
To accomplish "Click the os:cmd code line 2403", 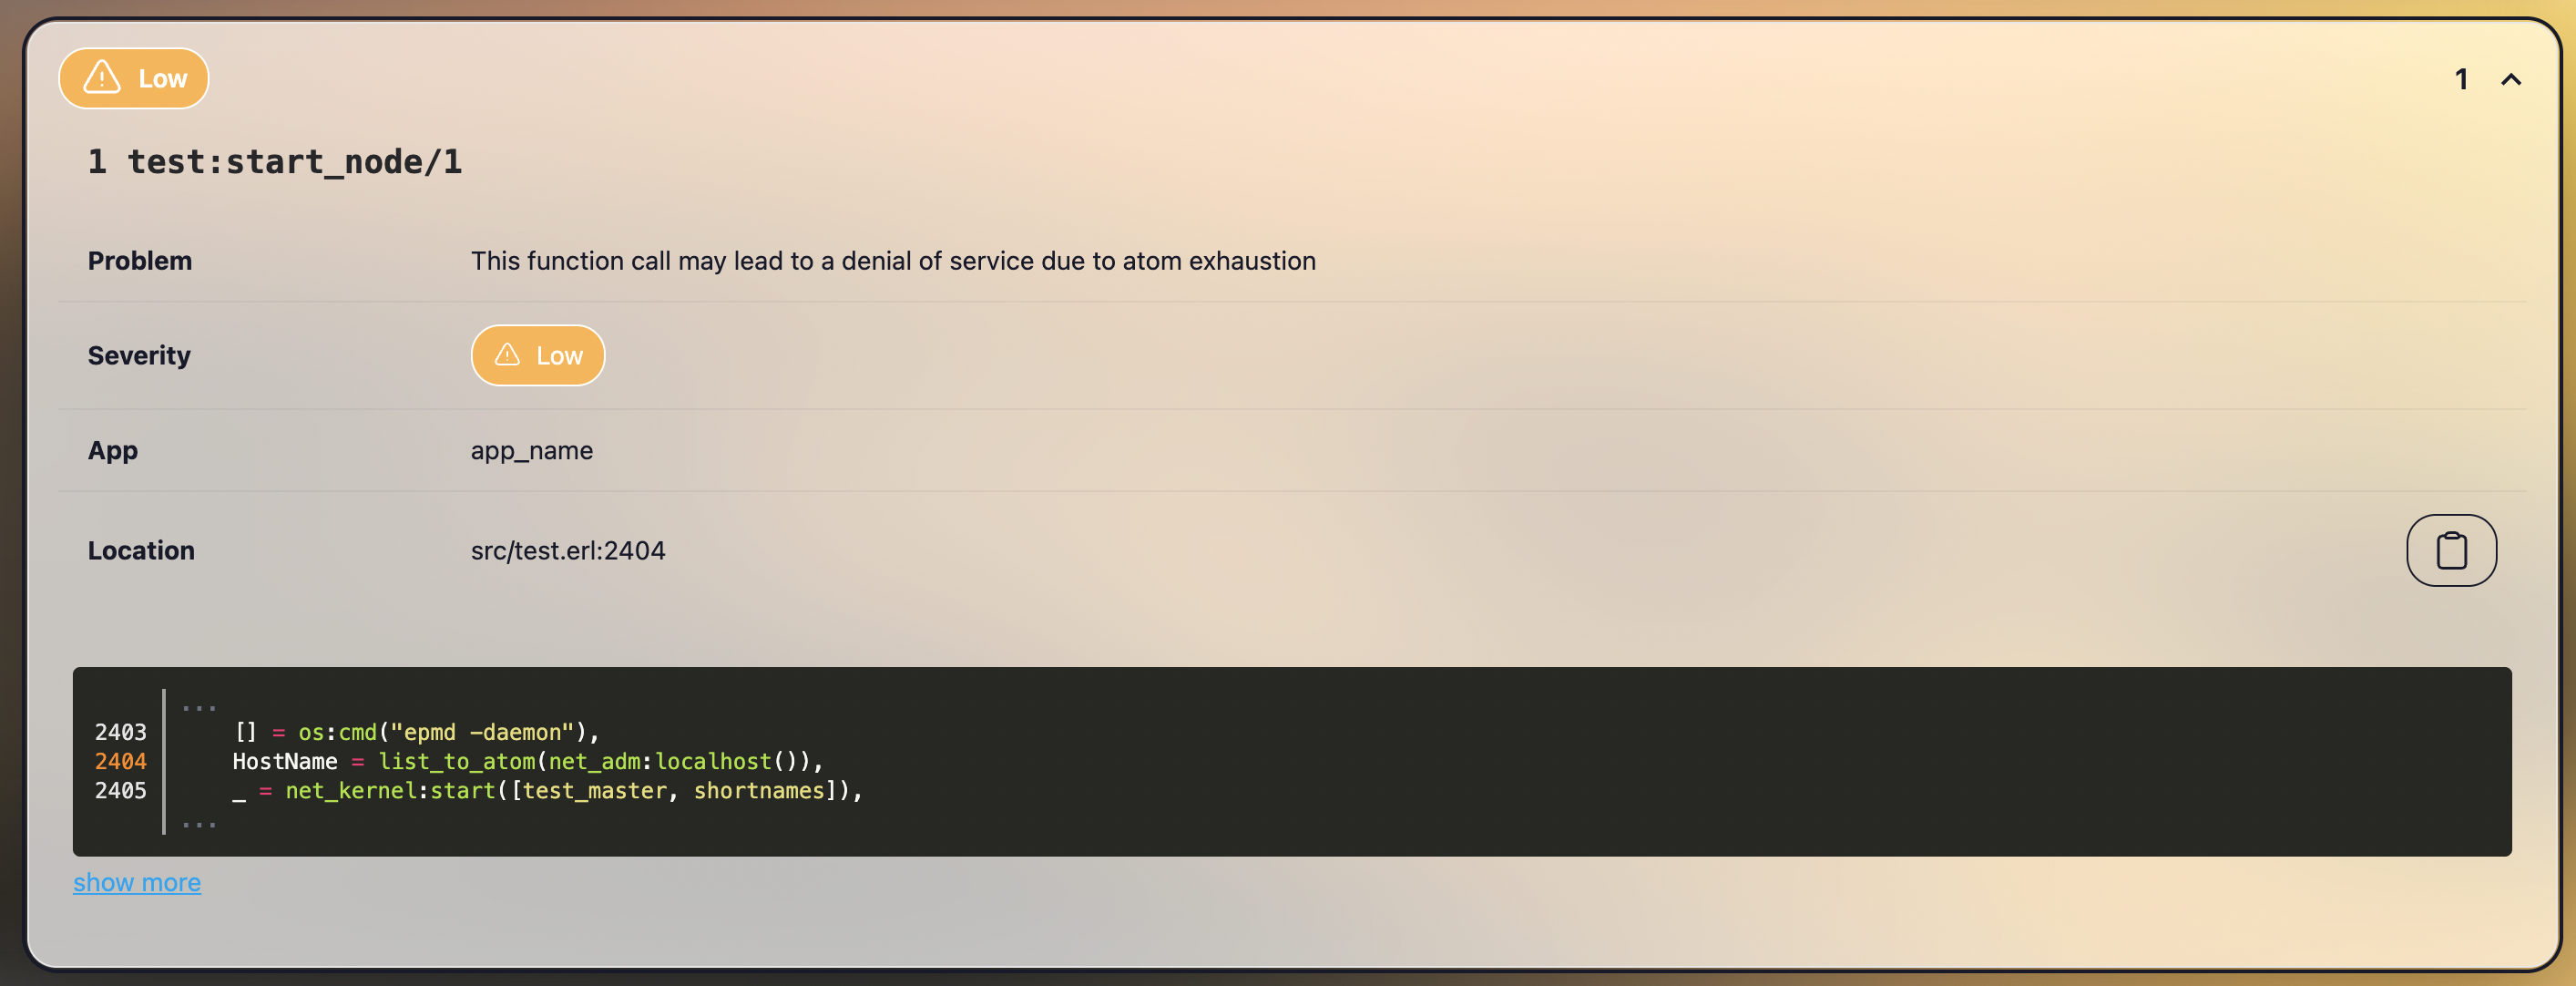I will (415, 732).
